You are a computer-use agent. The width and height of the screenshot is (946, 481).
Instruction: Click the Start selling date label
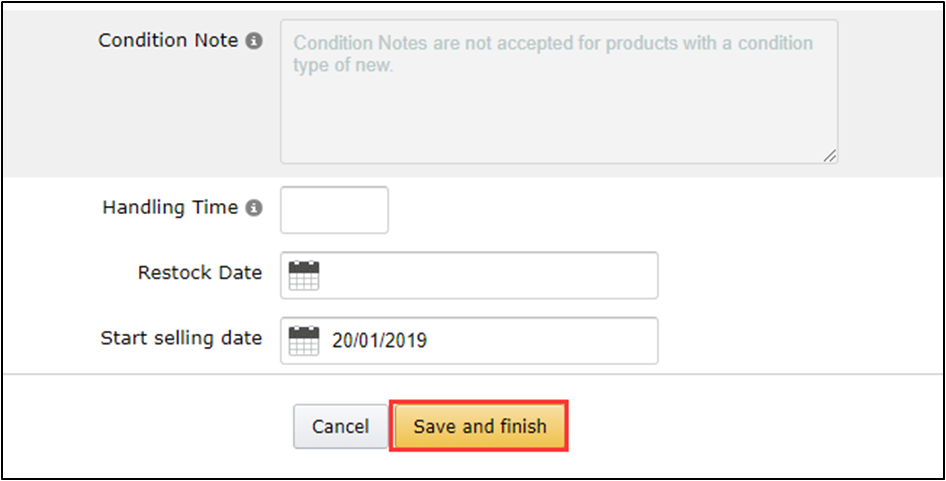pyautogui.click(x=181, y=338)
